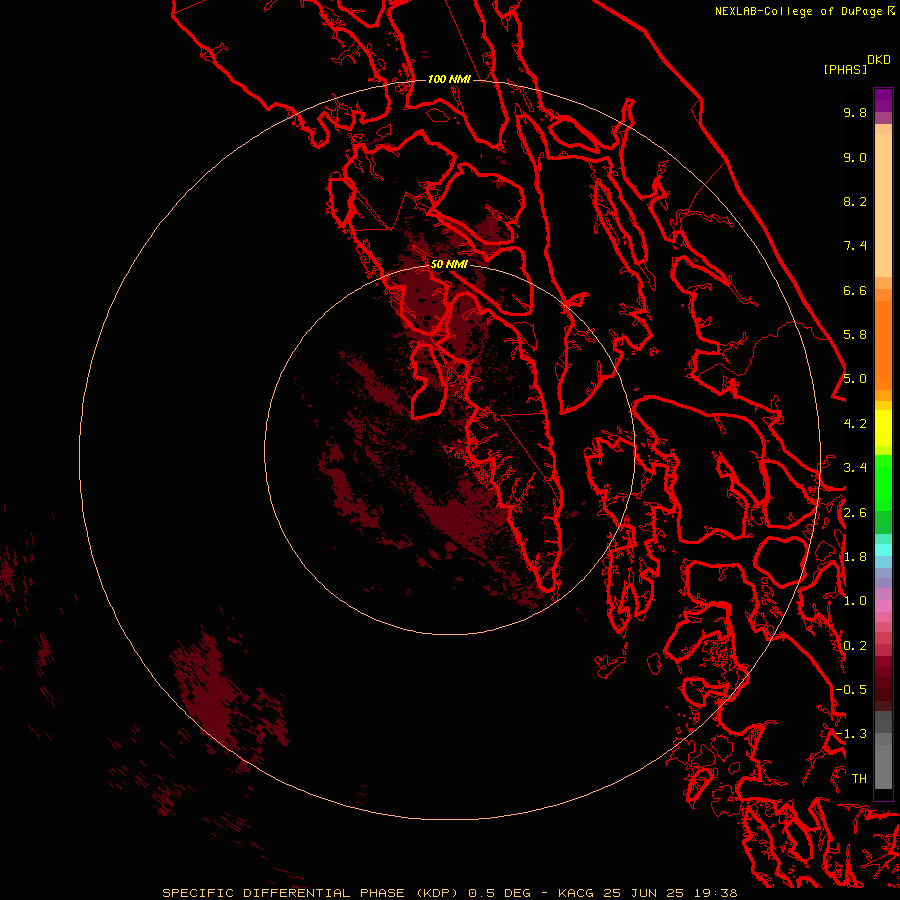Click the cyan swatch near 1.8
900x900 pixels.
point(883,550)
